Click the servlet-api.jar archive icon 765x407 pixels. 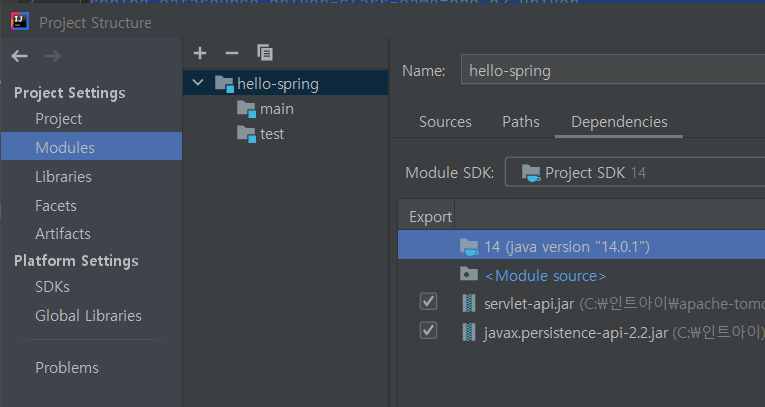click(469, 304)
